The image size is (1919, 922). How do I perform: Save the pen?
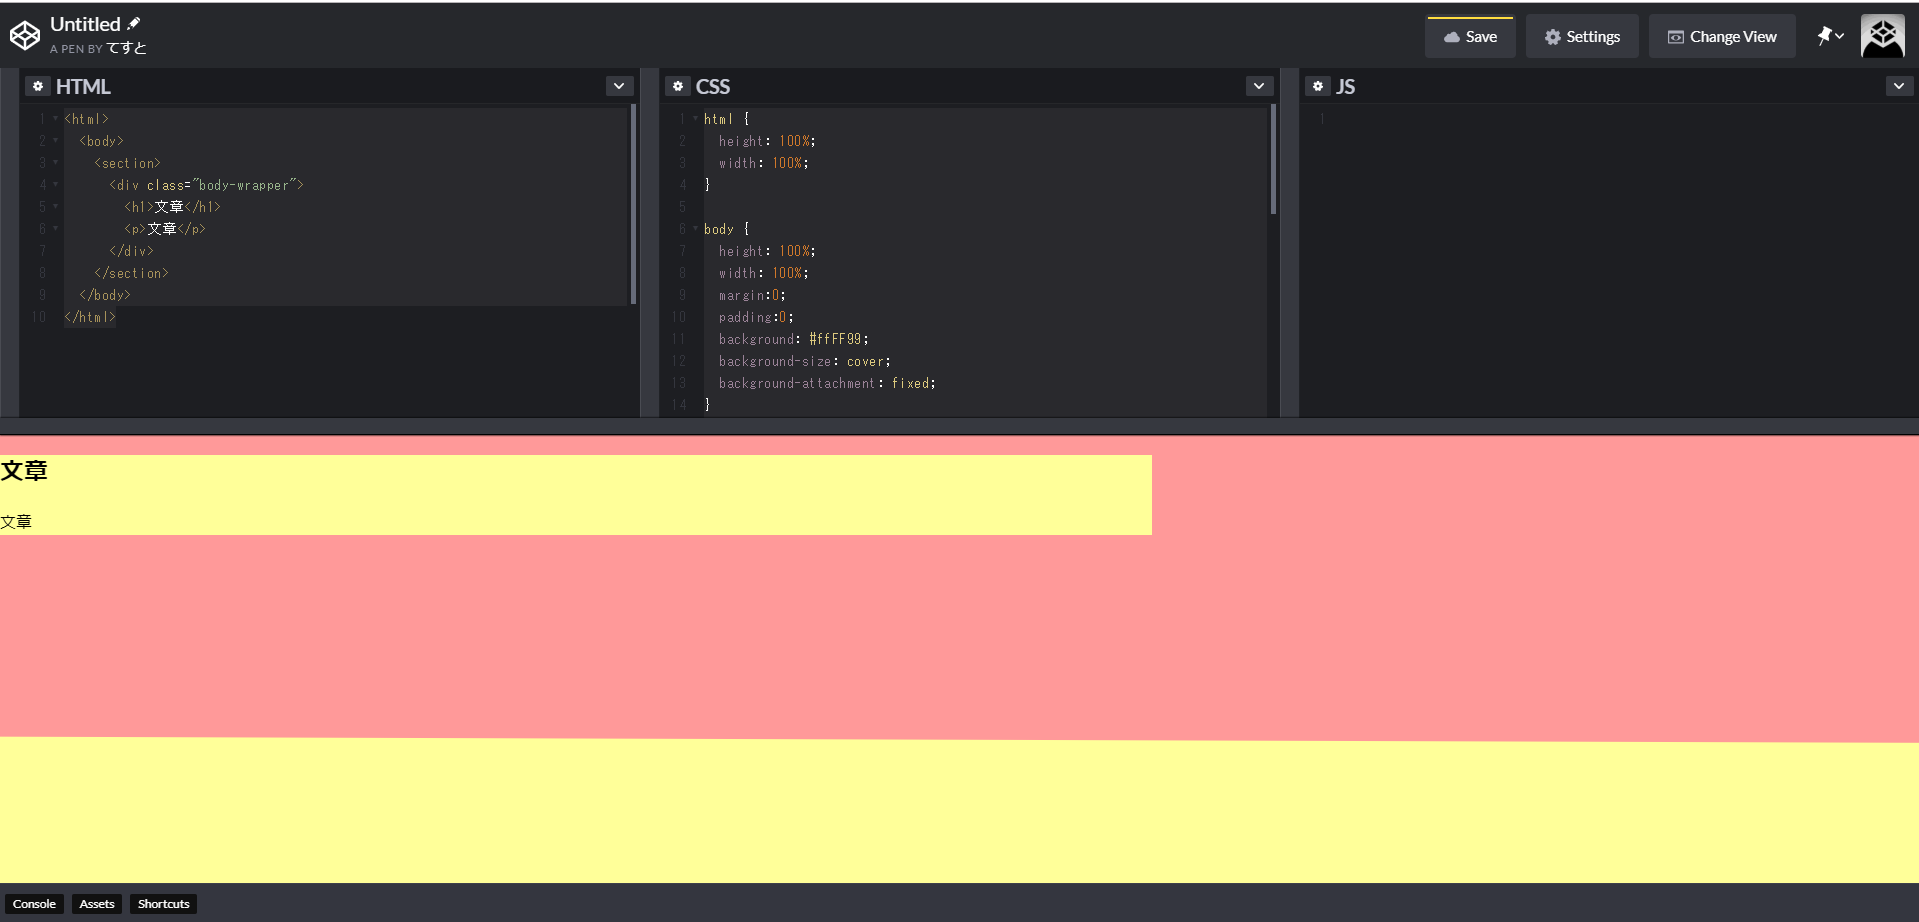coord(1470,37)
